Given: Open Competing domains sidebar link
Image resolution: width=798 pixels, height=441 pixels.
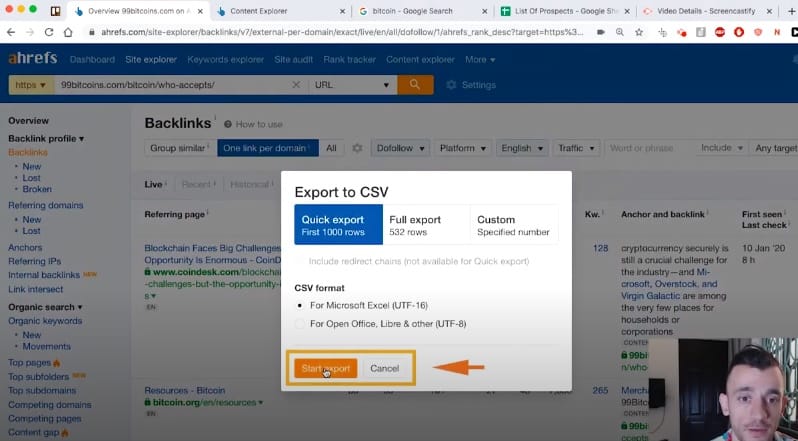Looking at the screenshot, I should pos(50,404).
